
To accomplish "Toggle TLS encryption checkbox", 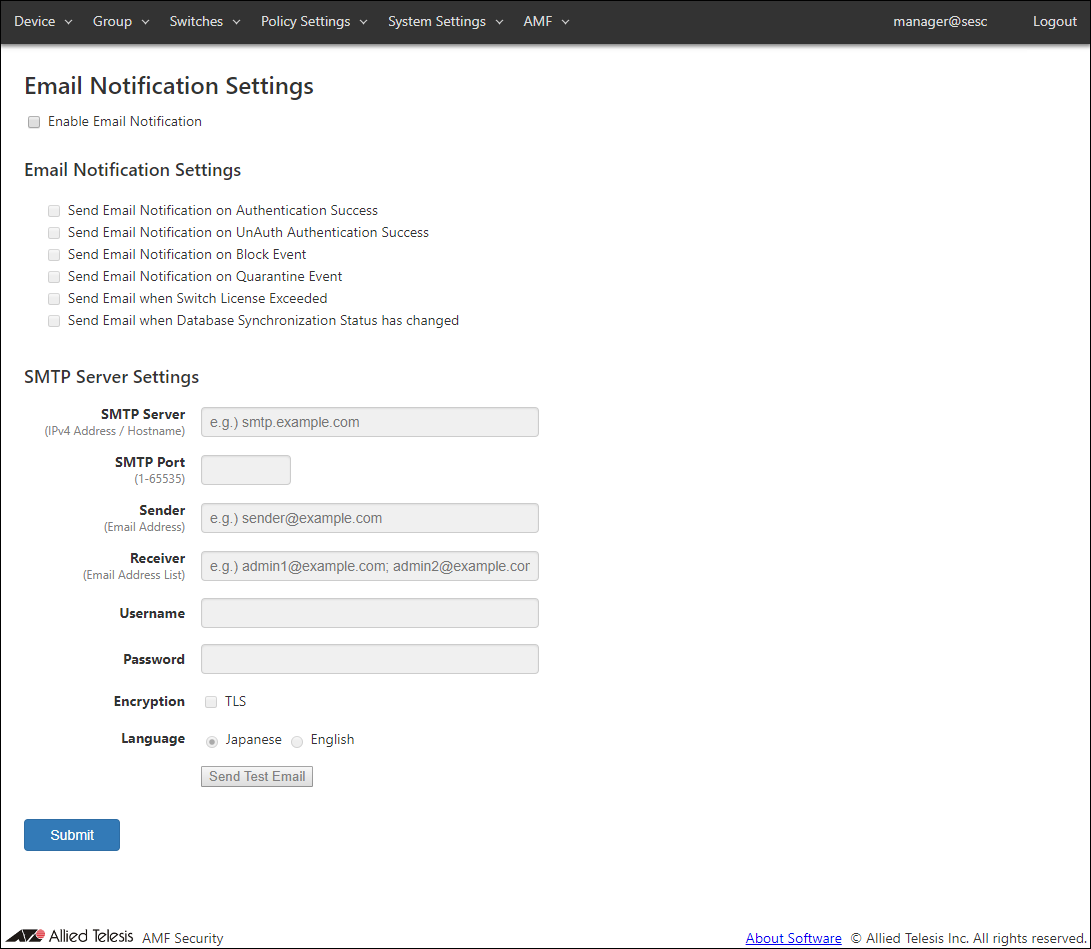I will [x=211, y=702].
